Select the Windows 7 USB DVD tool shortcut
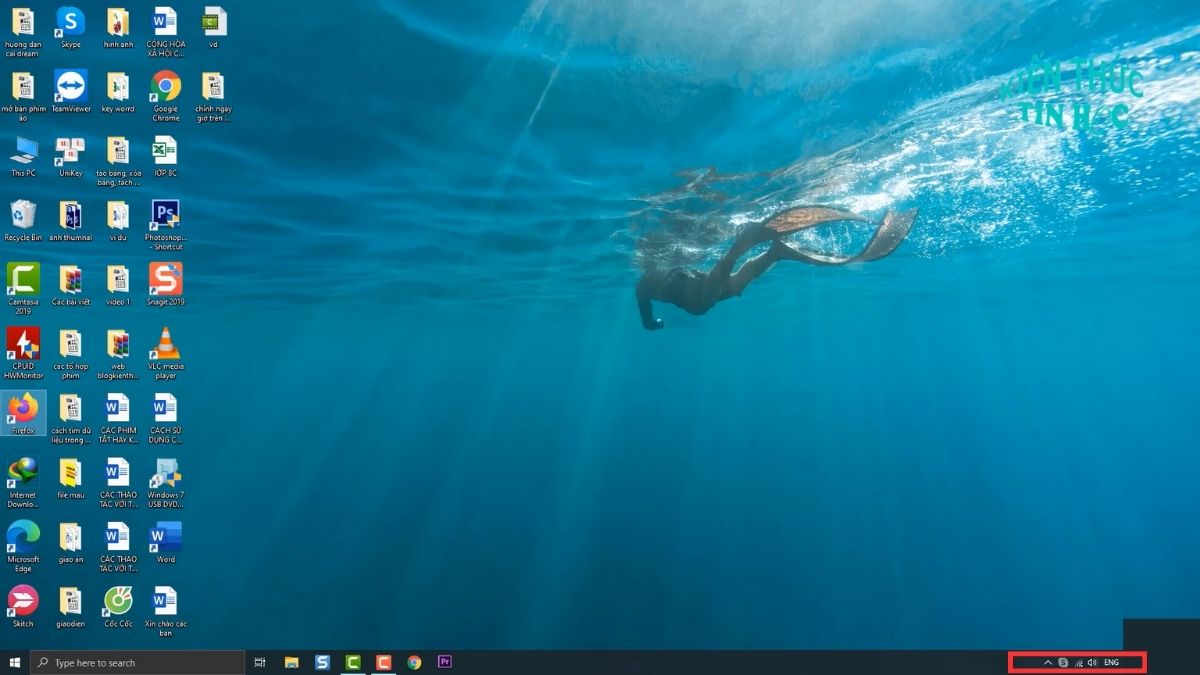The image size is (1200, 675). (x=166, y=482)
